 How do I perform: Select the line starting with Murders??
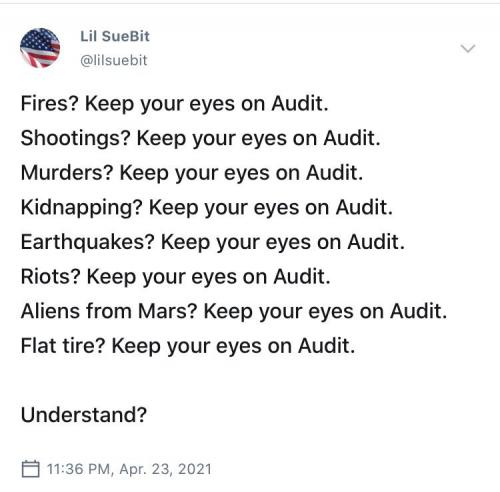(x=192, y=173)
